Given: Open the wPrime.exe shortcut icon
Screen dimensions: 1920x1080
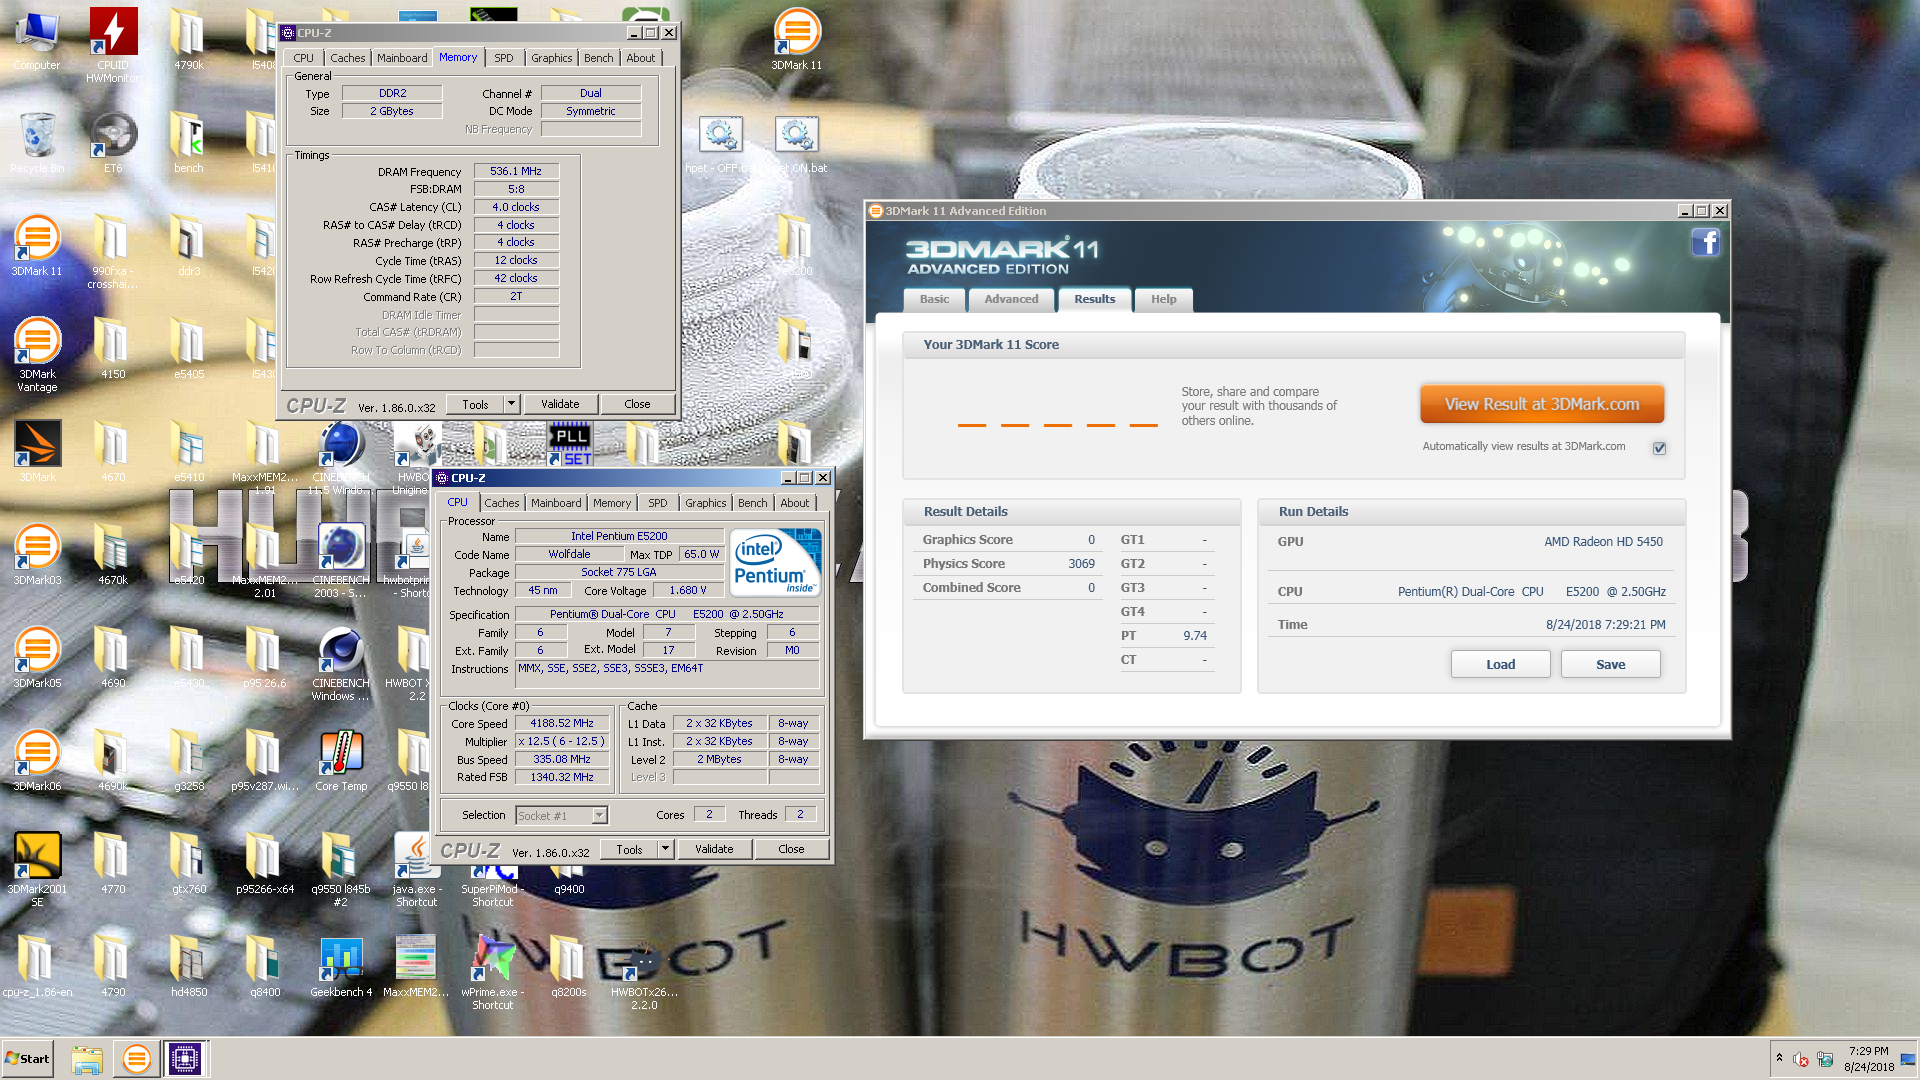Looking at the screenshot, I should (493, 971).
